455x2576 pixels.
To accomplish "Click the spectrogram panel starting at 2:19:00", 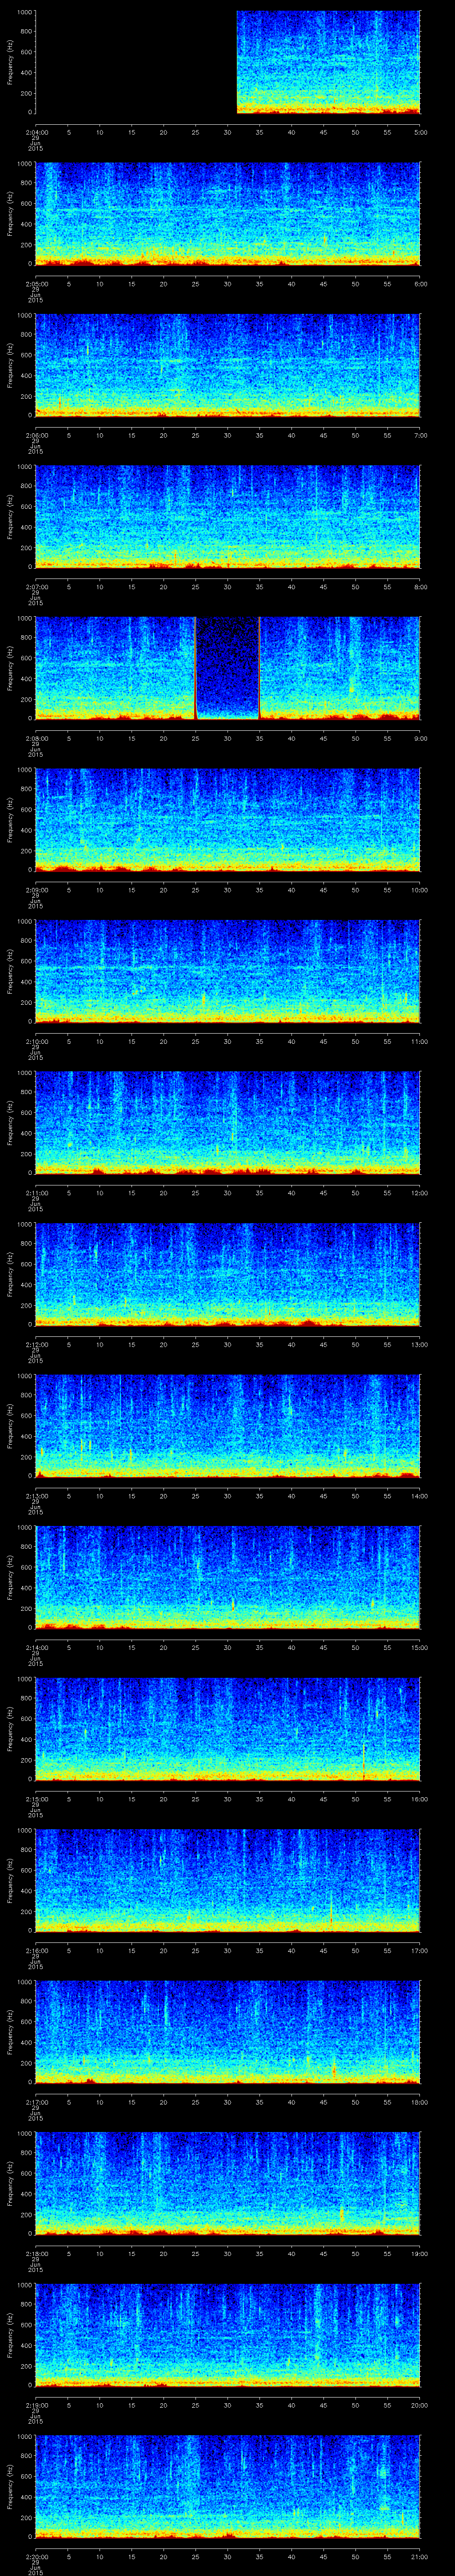I will coord(227,2335).
